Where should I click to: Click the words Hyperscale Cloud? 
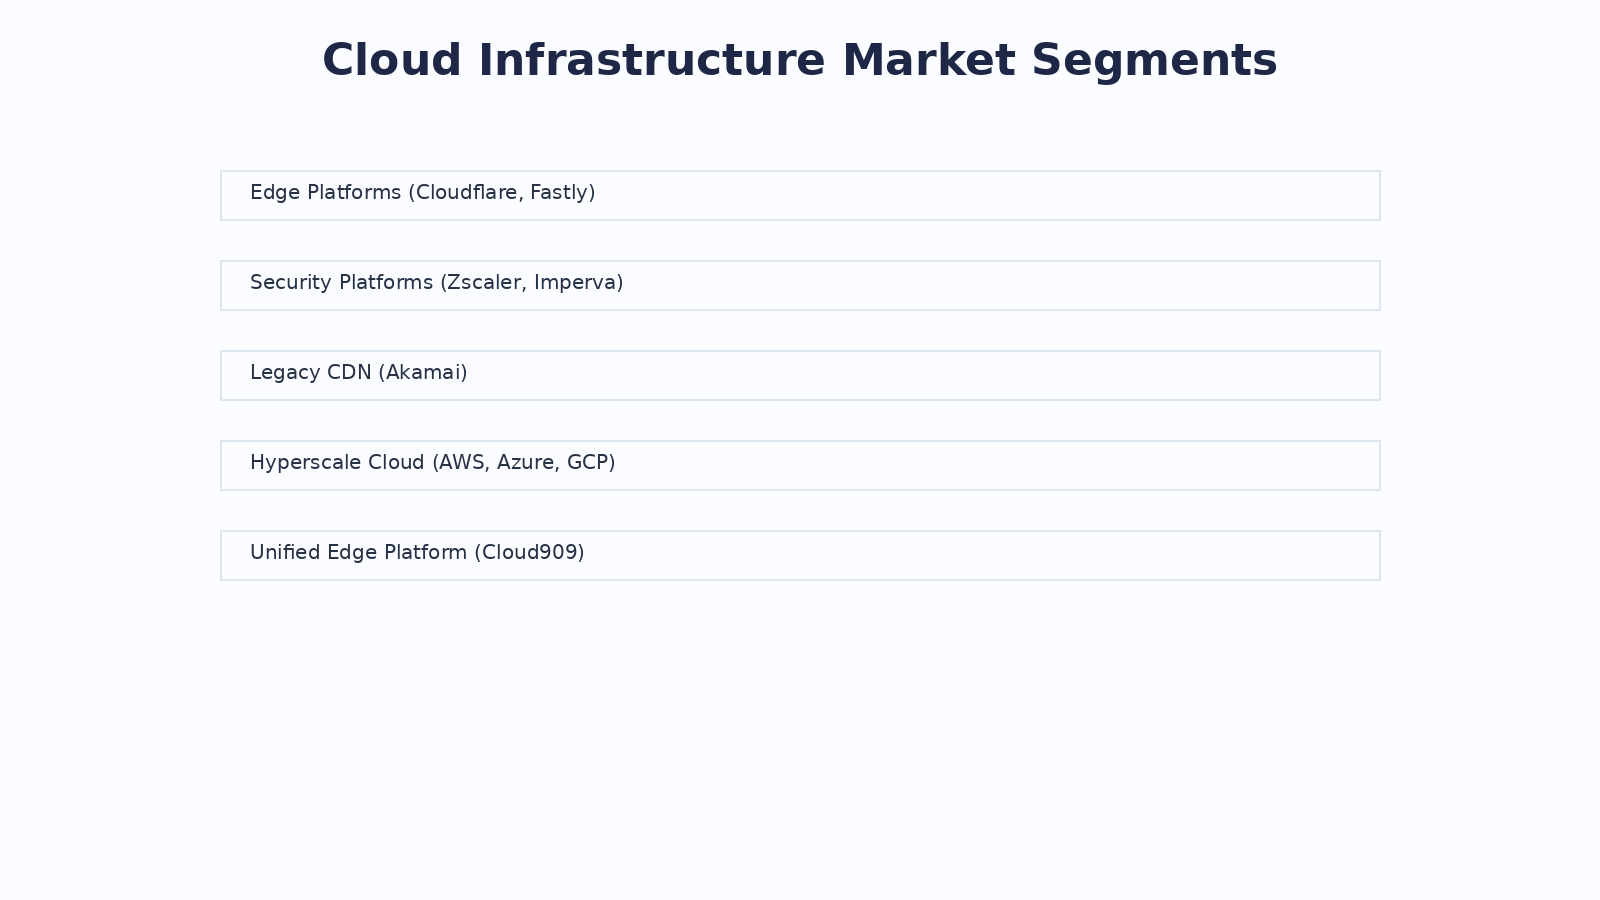click(337, 463)
